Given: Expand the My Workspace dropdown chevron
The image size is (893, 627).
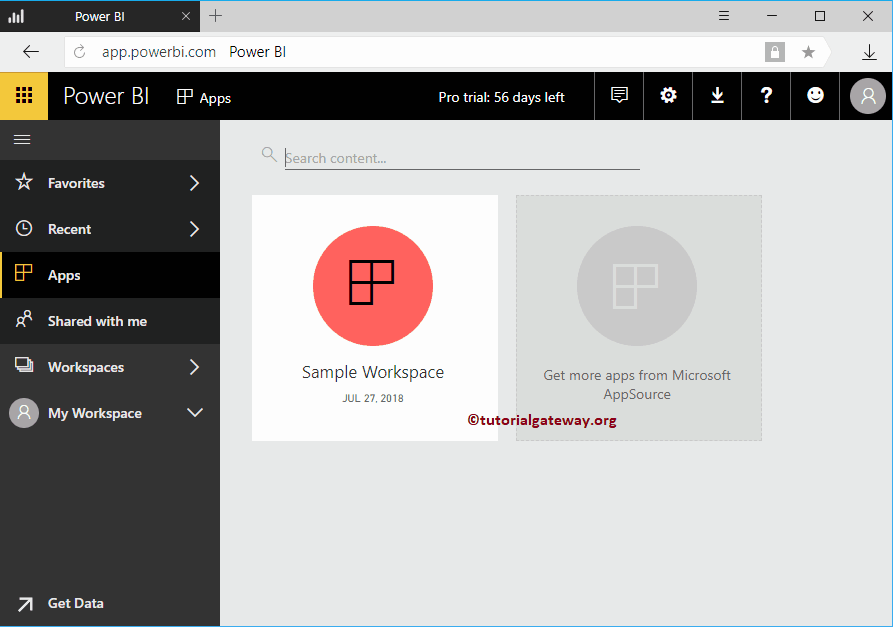Looking at the screenshot, I should [x=195, y=412].
